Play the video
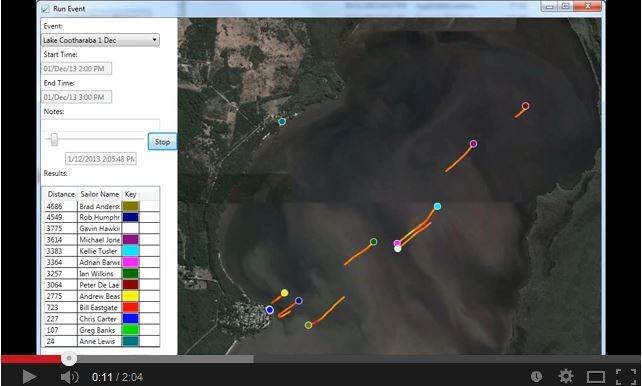This screenshot has width=642, height=386. pyautogui.click(x=28, y=377)
